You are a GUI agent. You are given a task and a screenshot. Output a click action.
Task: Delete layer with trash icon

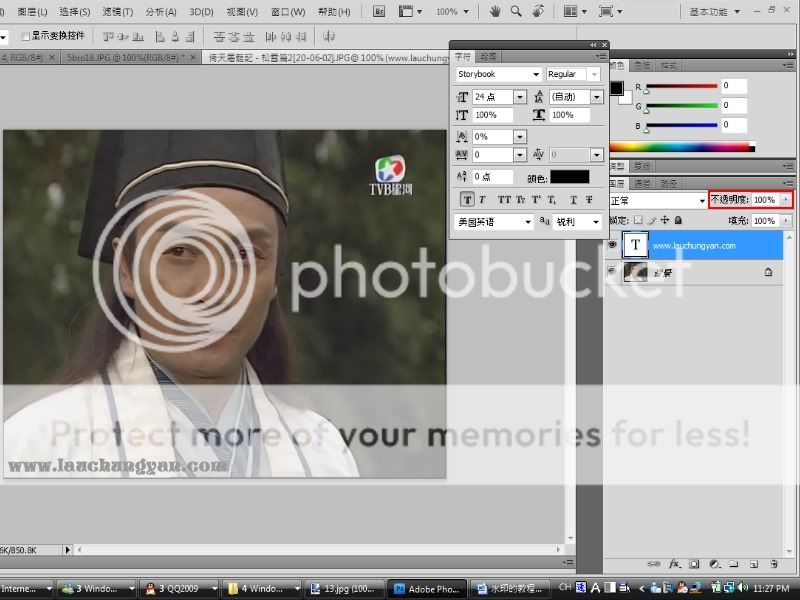(x=774, y=564)
